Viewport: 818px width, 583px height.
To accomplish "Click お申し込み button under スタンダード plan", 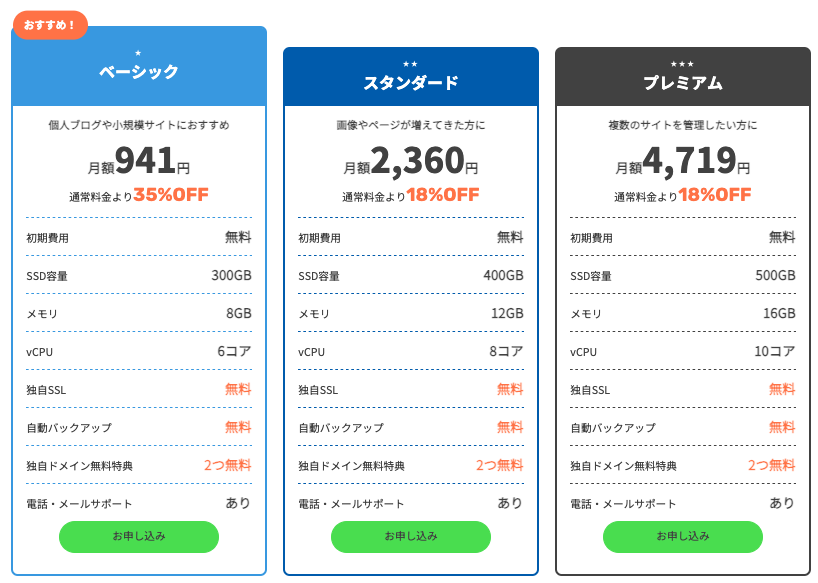I will pos(411,536).
